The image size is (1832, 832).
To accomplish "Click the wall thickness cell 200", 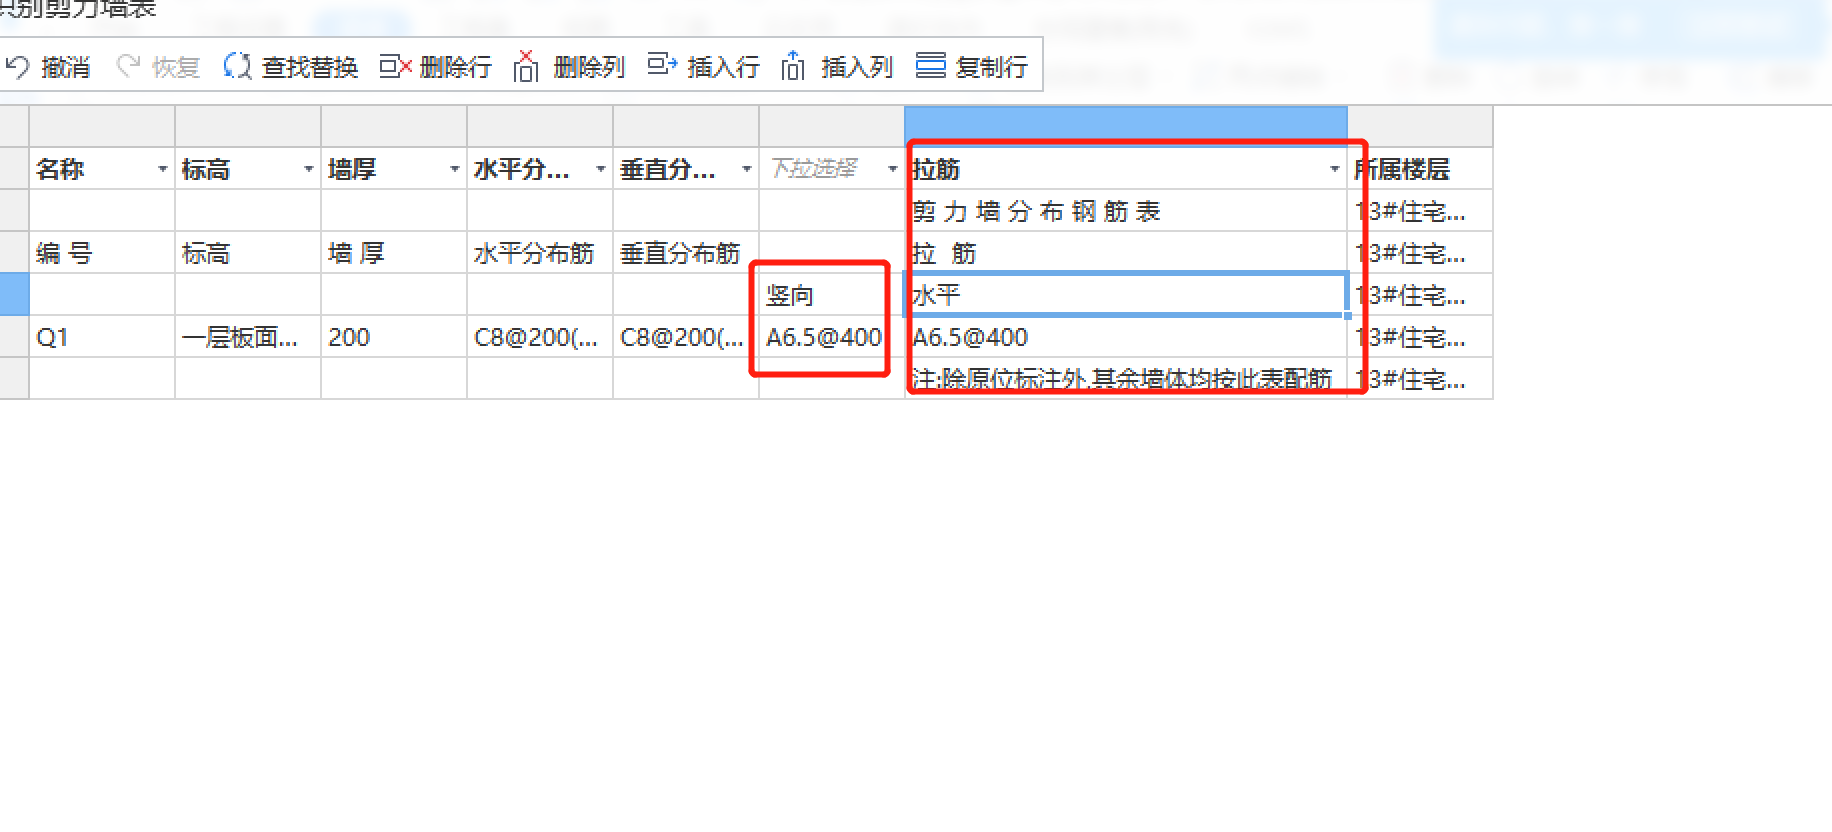I will coord(394,337).
